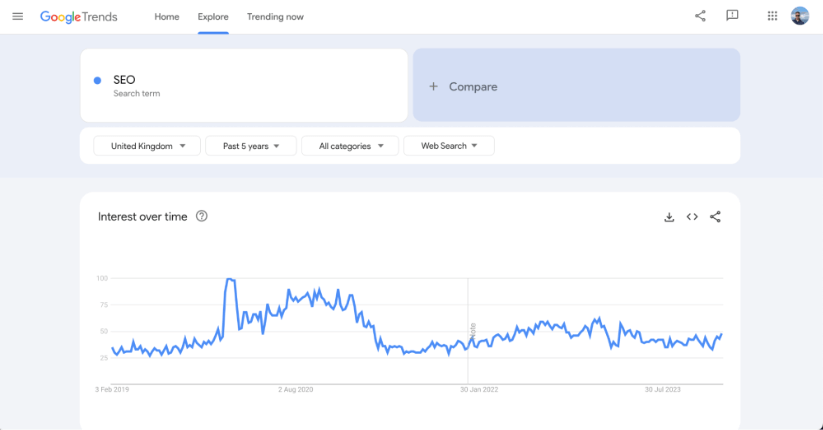Click the Google Trends logo
This screenshot has width=823, height=430.
point(78,17)
